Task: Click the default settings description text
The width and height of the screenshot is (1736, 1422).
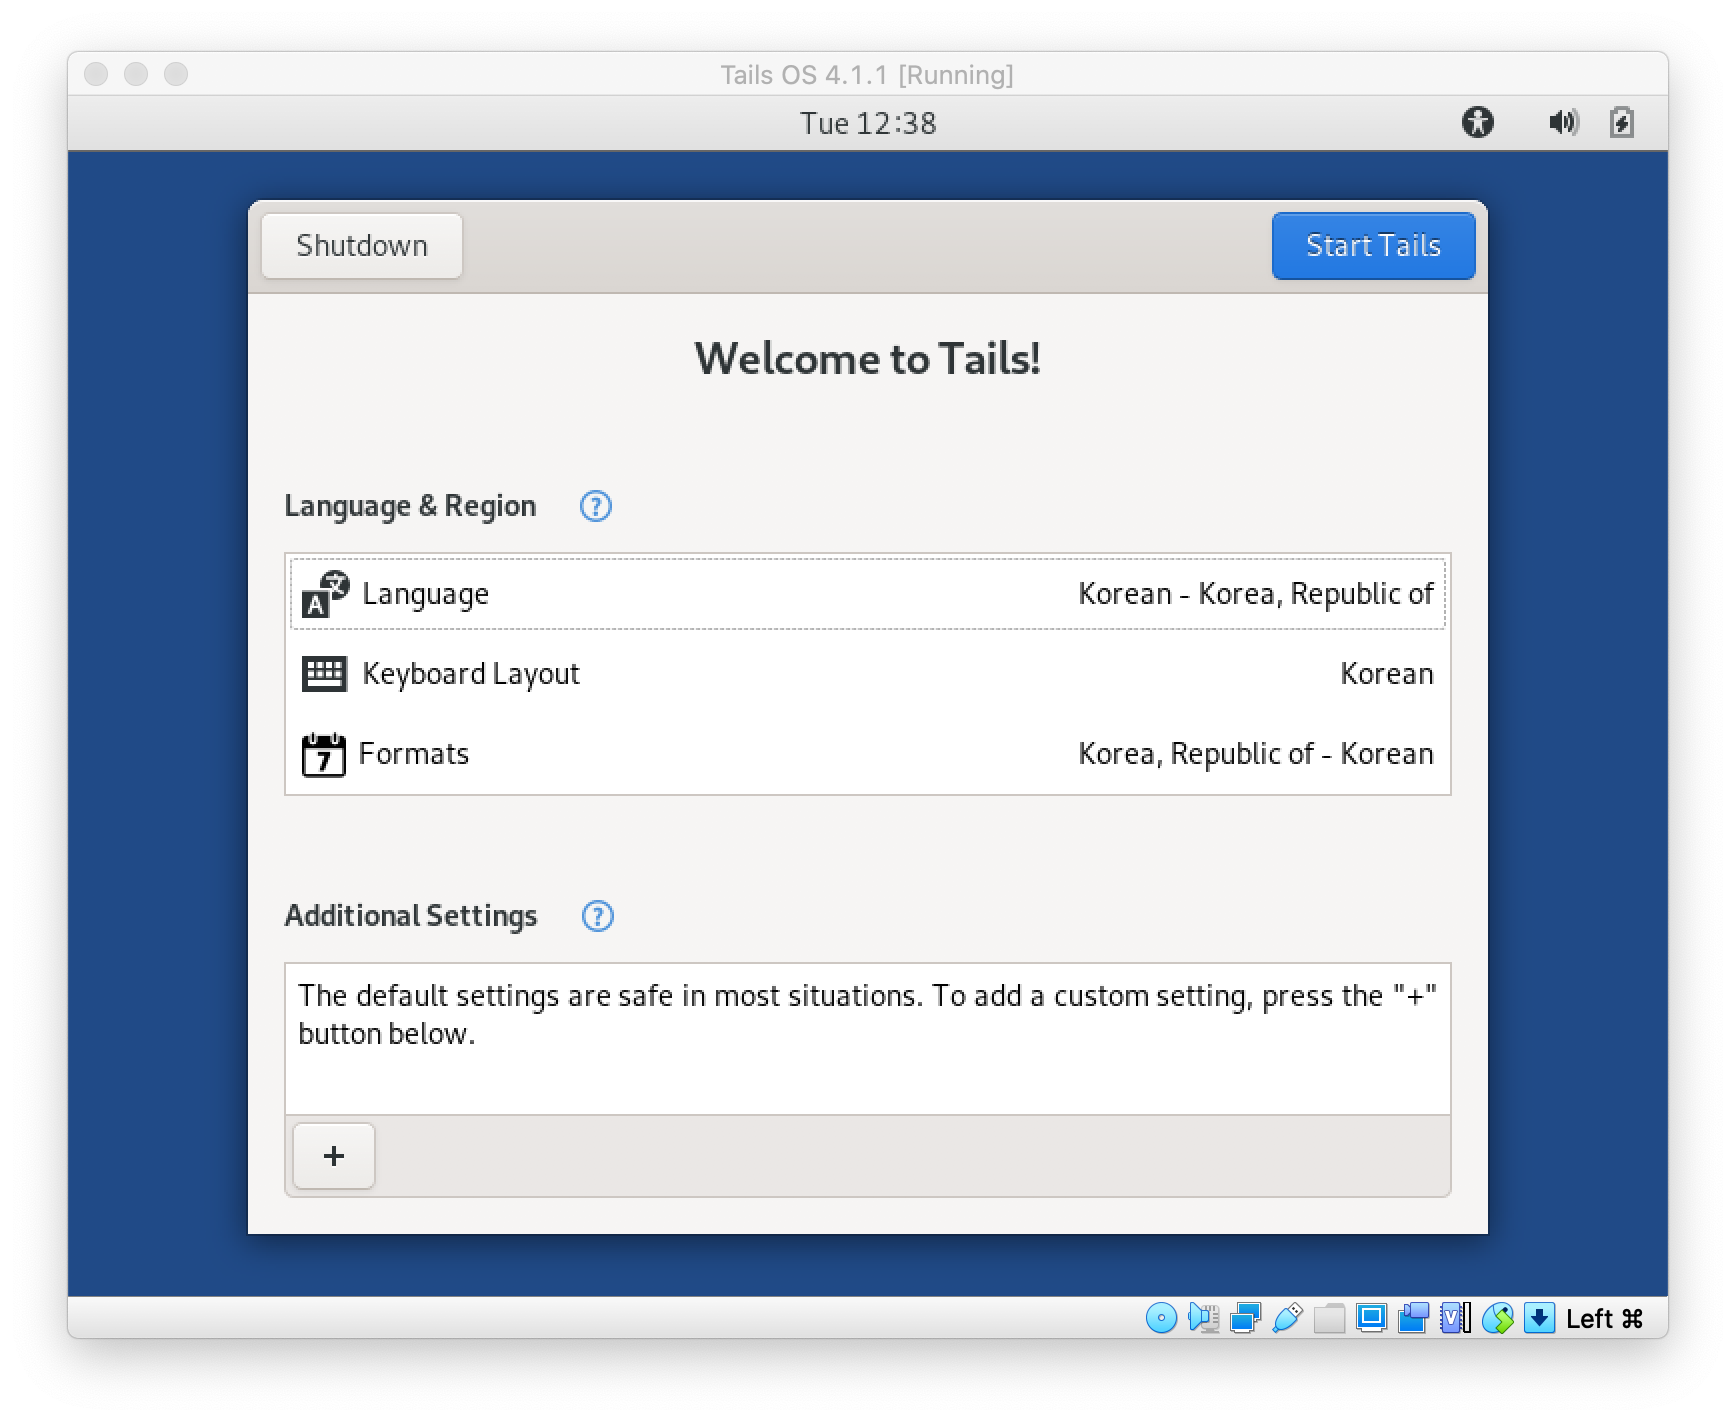Action: pyautogui.click(x=868, y=1014)
